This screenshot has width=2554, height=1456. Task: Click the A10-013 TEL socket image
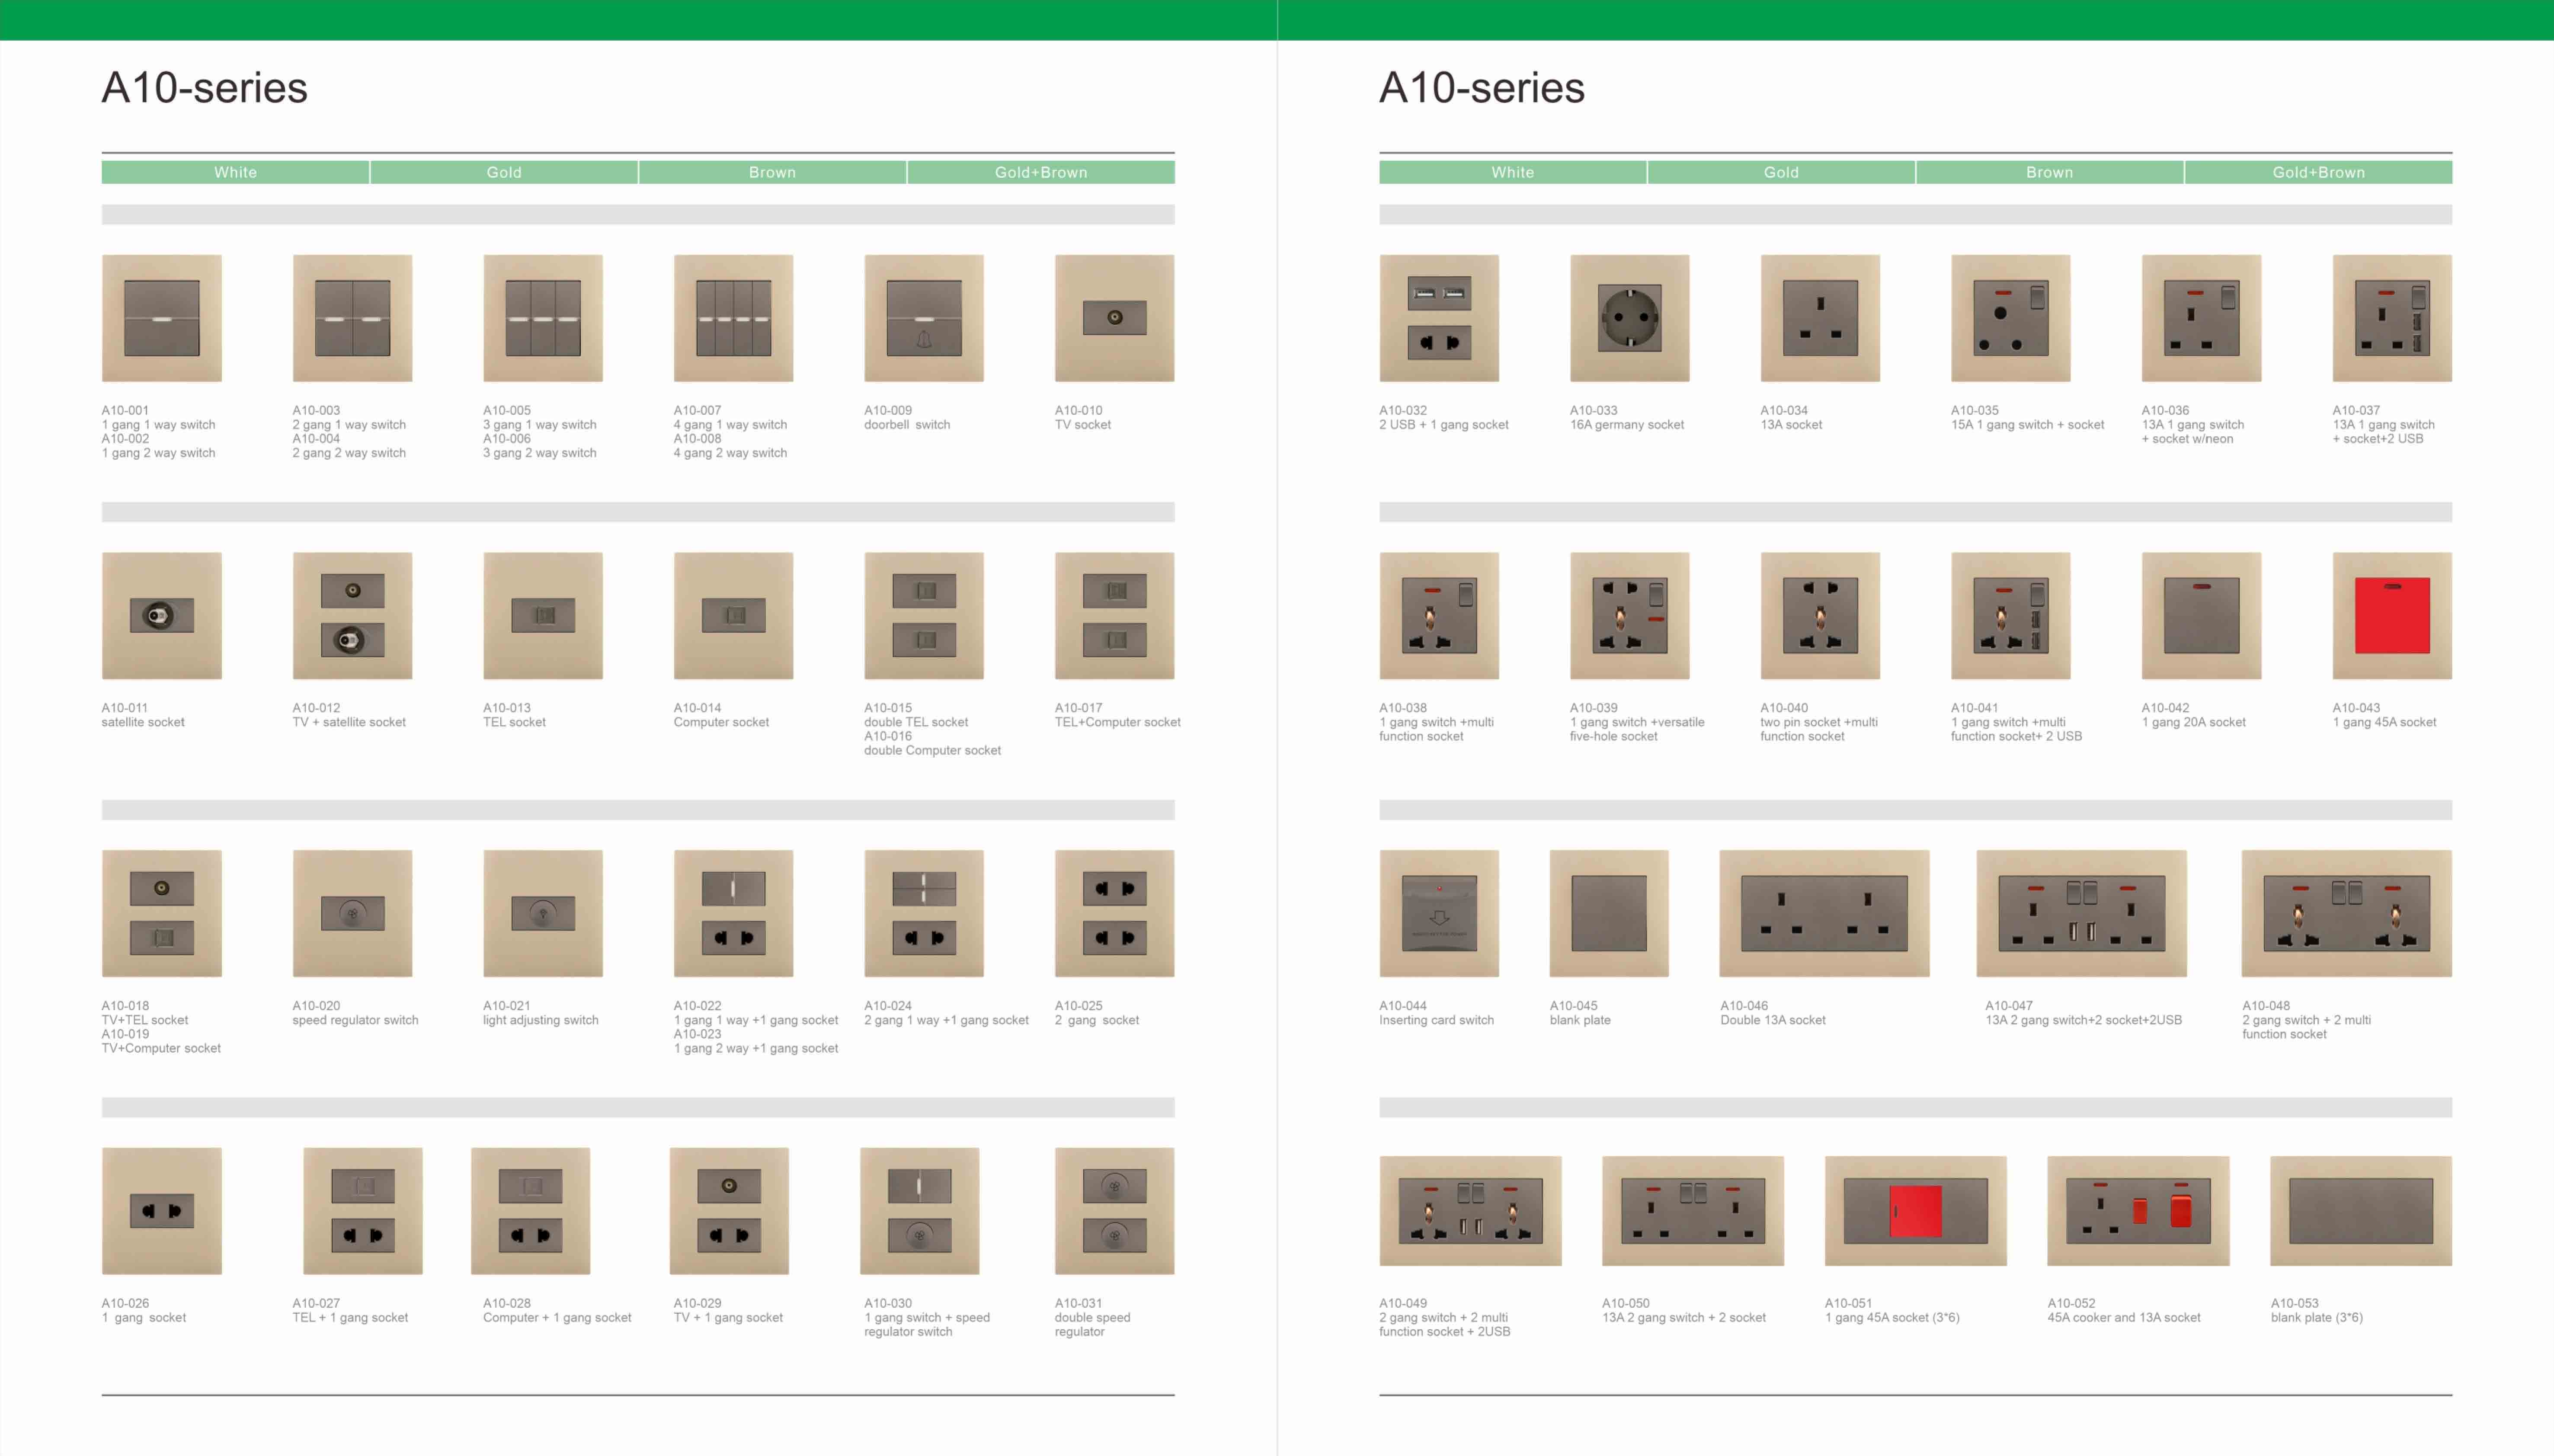coord(543,616)
